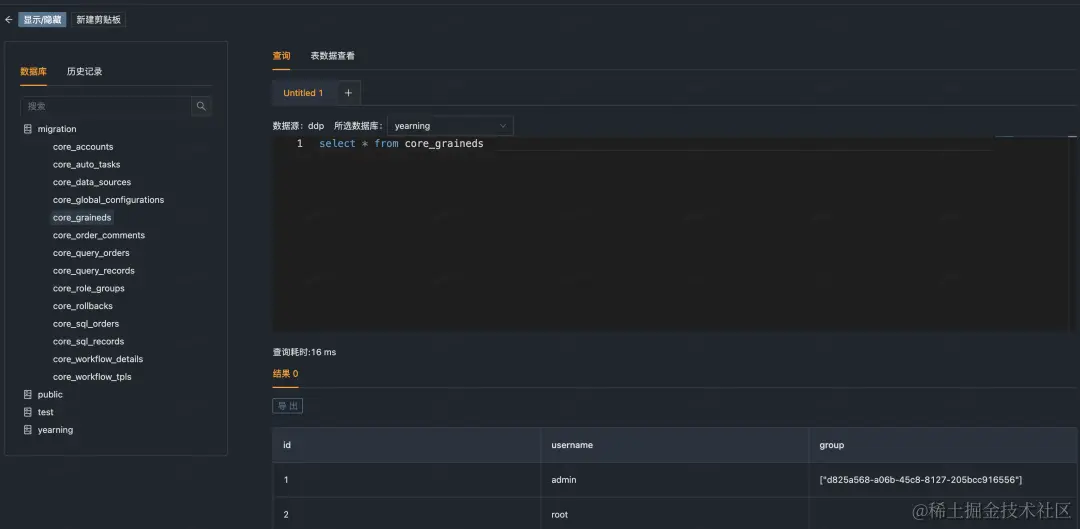The width and height of the screenshot is (1080, 529).
Task: Click the root username cell
Action: 675,513
